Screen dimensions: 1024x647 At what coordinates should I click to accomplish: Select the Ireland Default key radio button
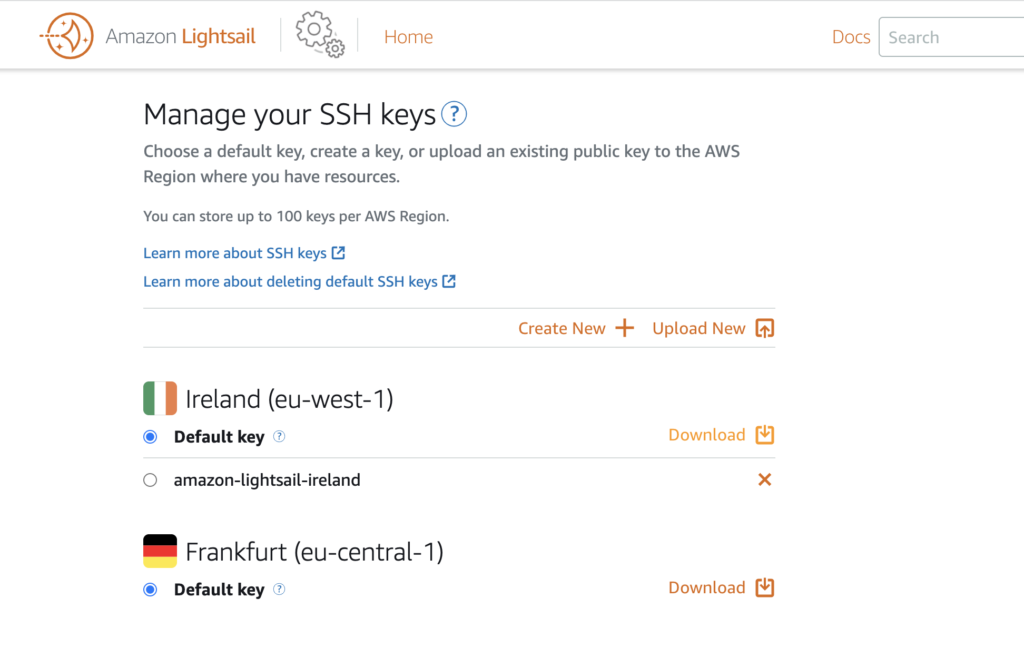coord(150,437)
